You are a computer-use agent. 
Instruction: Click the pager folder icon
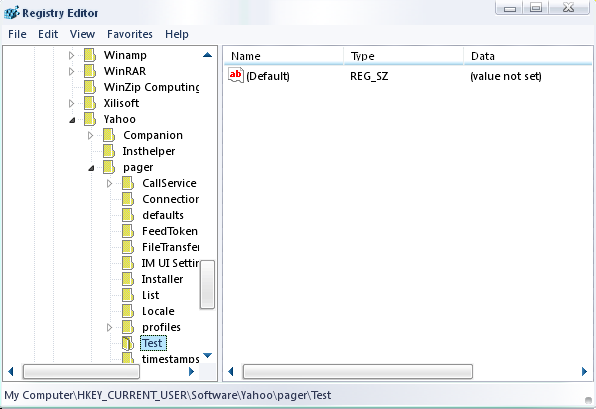pyautogui.click(x=109, y=167)
